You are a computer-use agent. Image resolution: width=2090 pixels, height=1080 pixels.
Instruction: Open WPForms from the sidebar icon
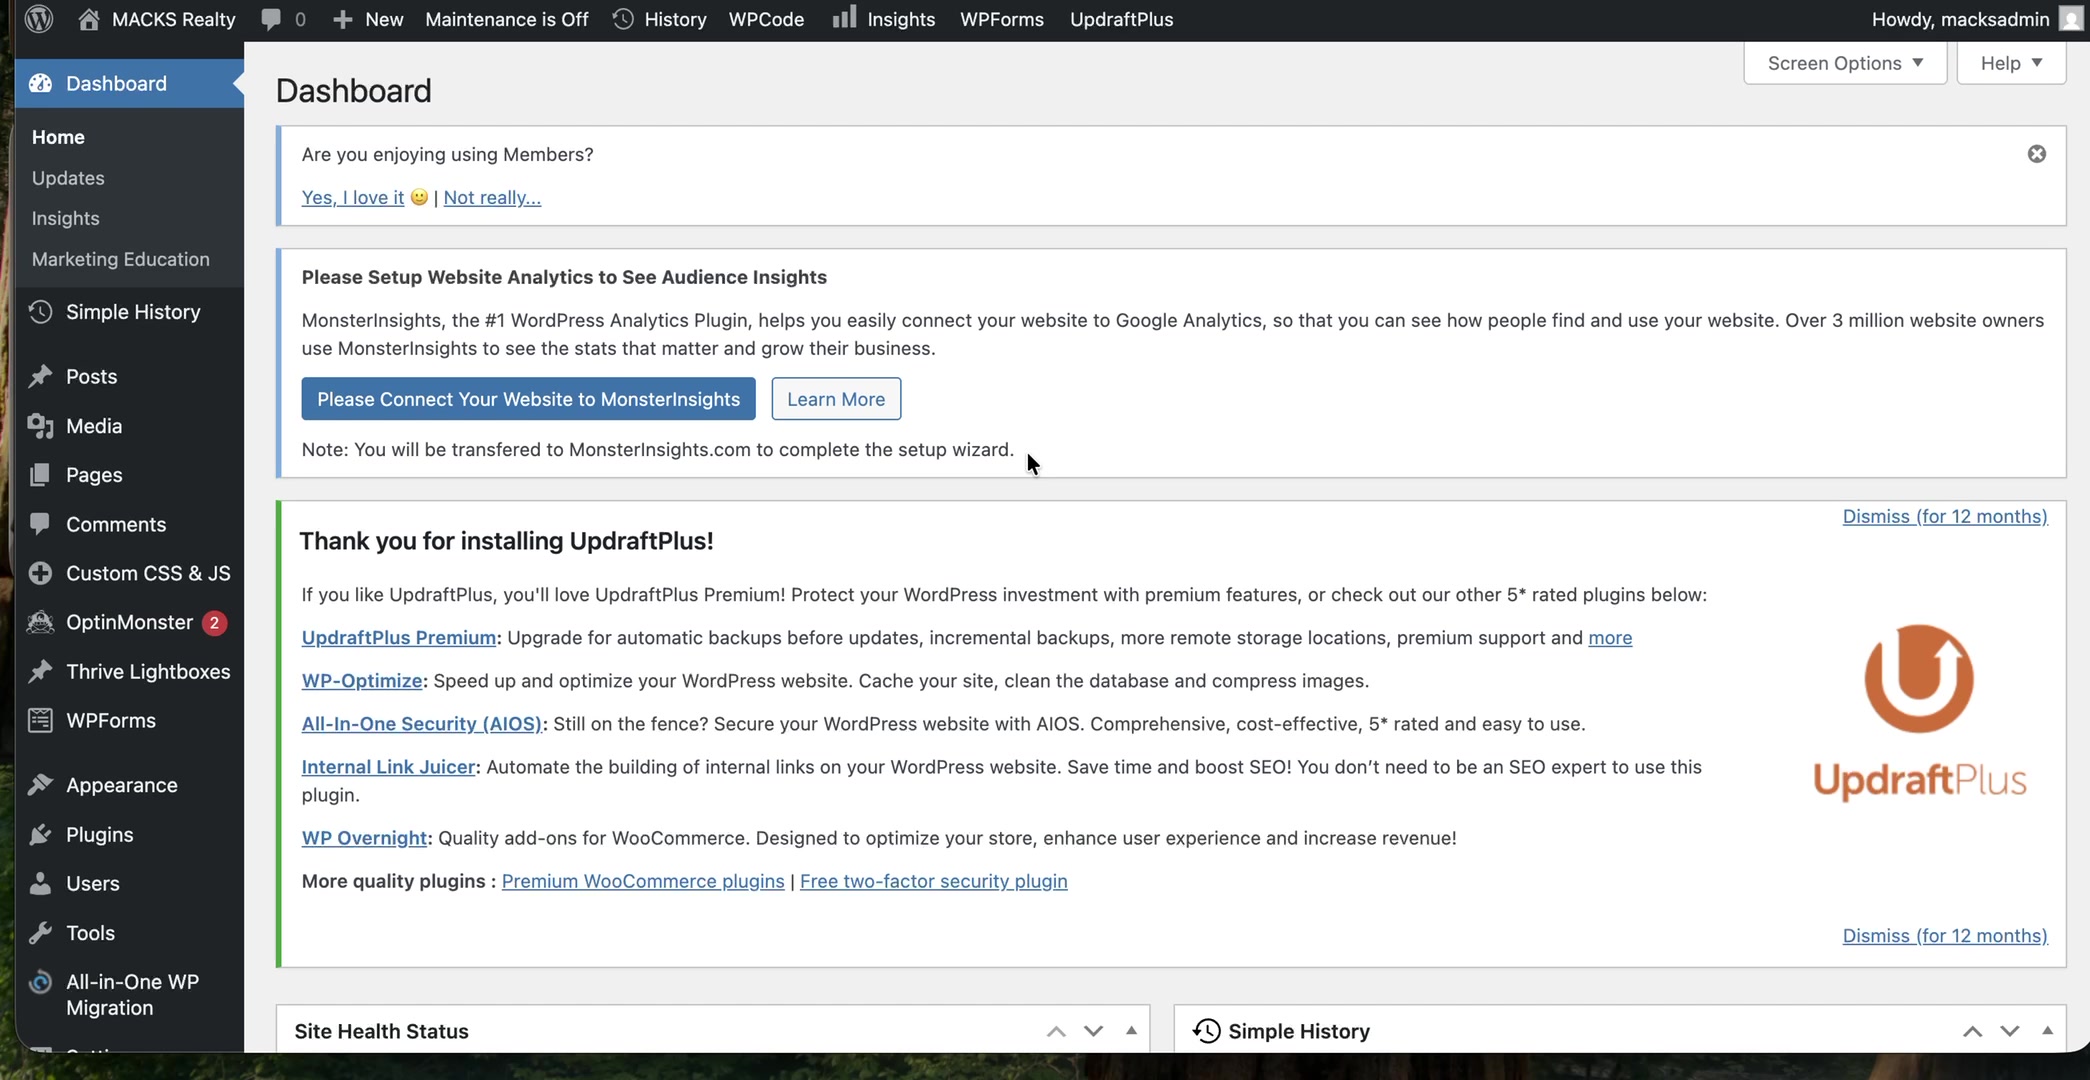pyautogui.click(x=40, y=720)
